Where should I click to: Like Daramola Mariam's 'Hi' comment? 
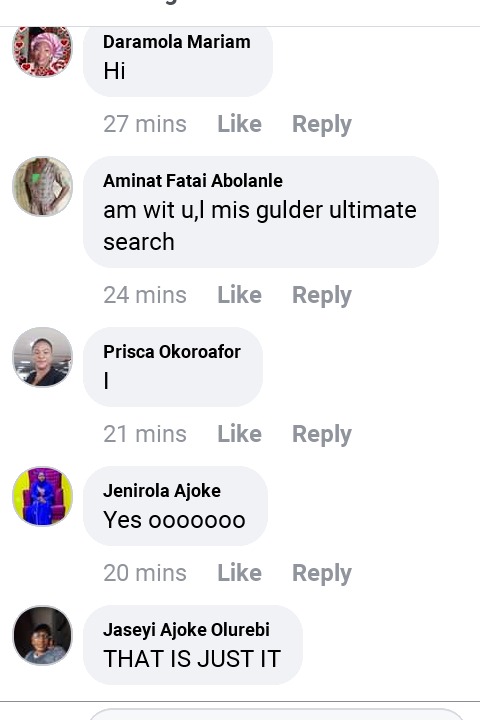click(239, 124)
